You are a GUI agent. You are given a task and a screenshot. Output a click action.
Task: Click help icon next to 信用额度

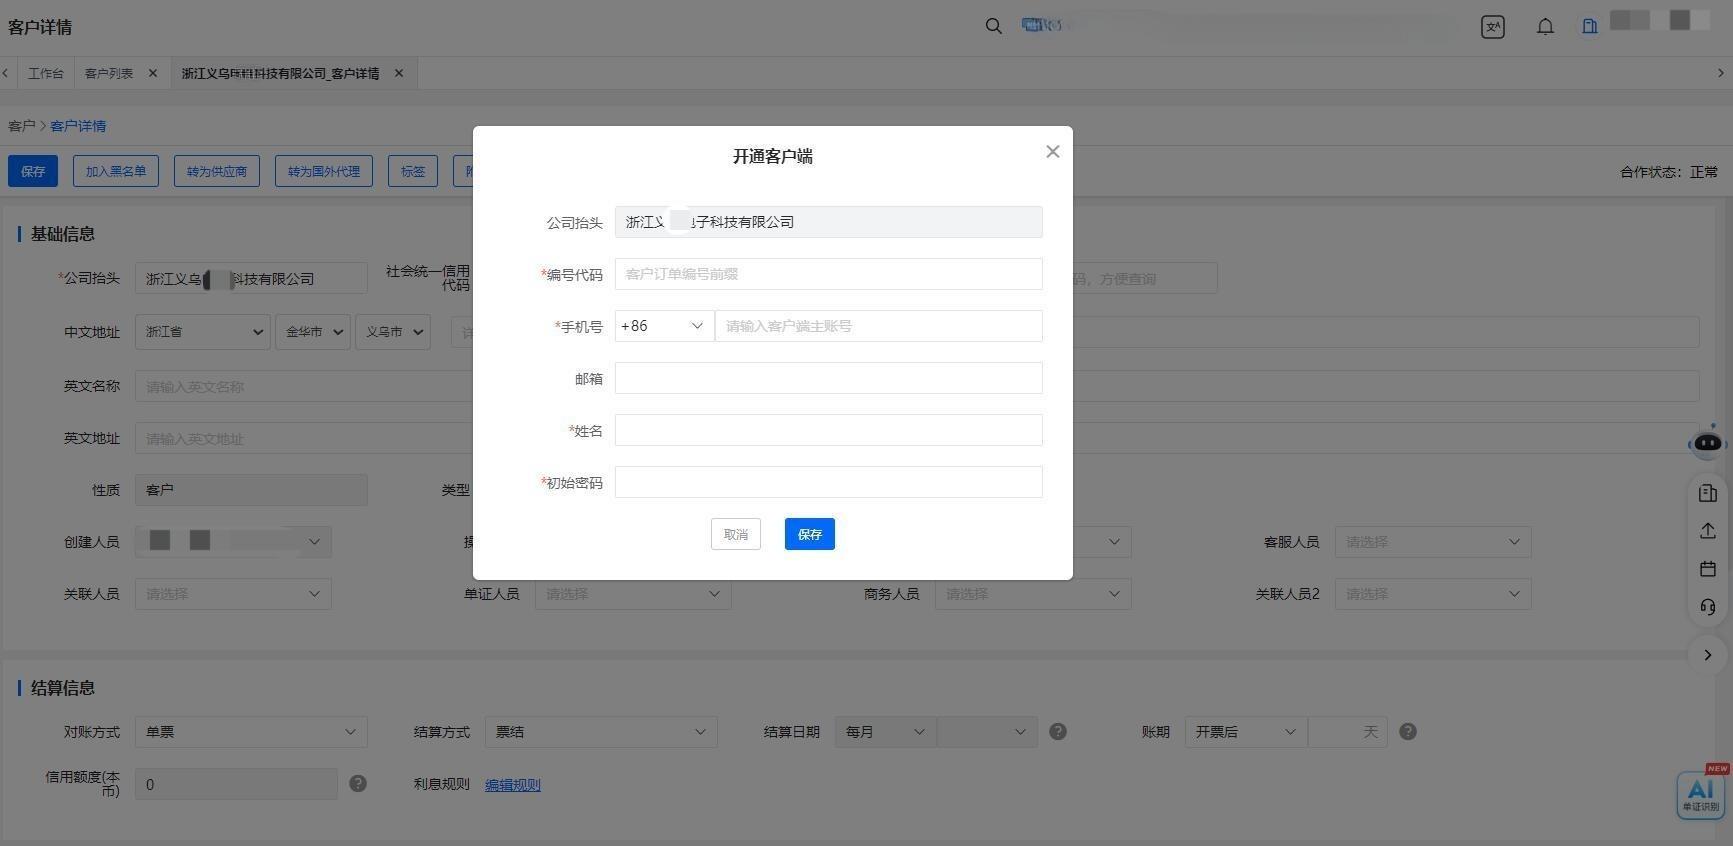(357, 784)
